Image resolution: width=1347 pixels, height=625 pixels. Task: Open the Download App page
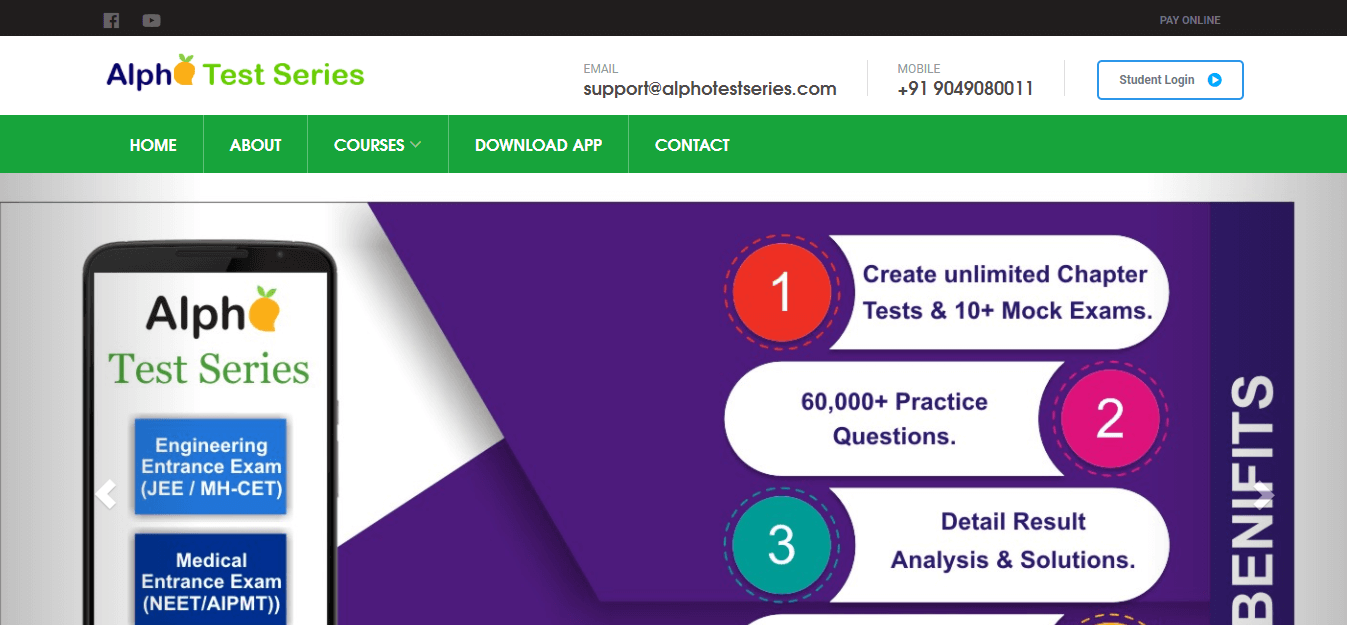pyautogui.click(x=538, y=145)
